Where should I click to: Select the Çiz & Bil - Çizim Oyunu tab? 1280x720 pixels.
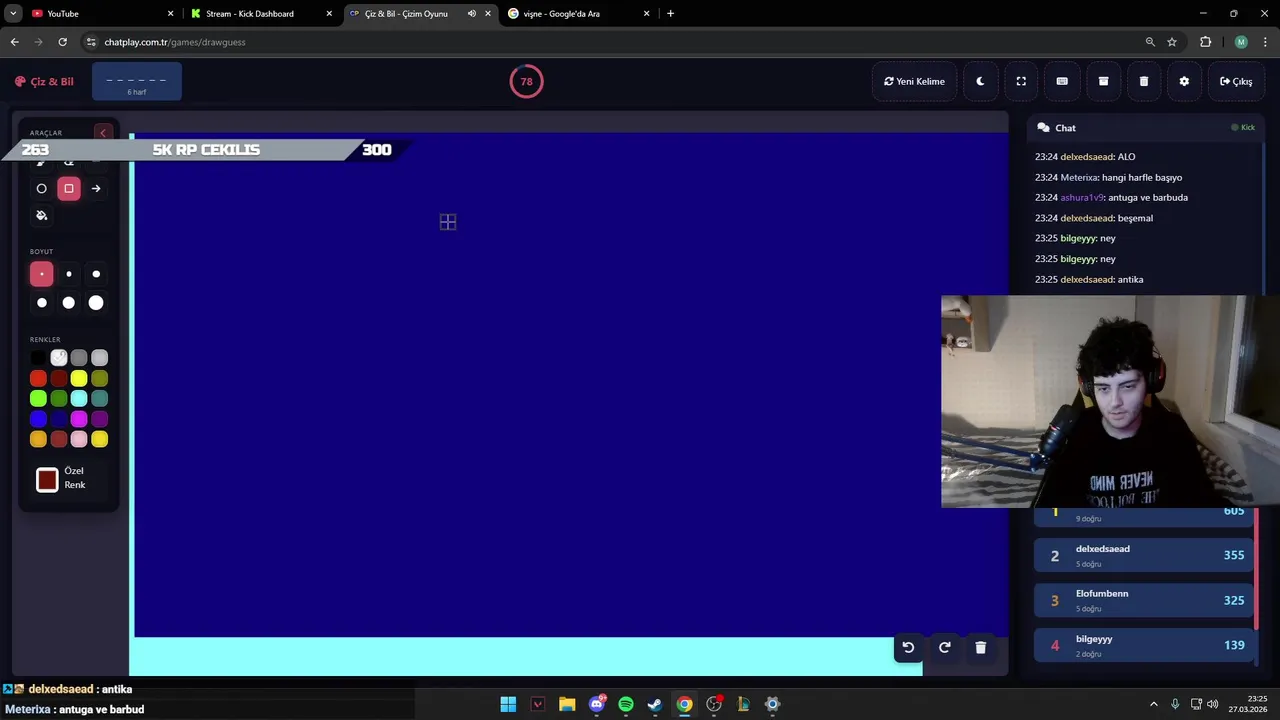420,13
